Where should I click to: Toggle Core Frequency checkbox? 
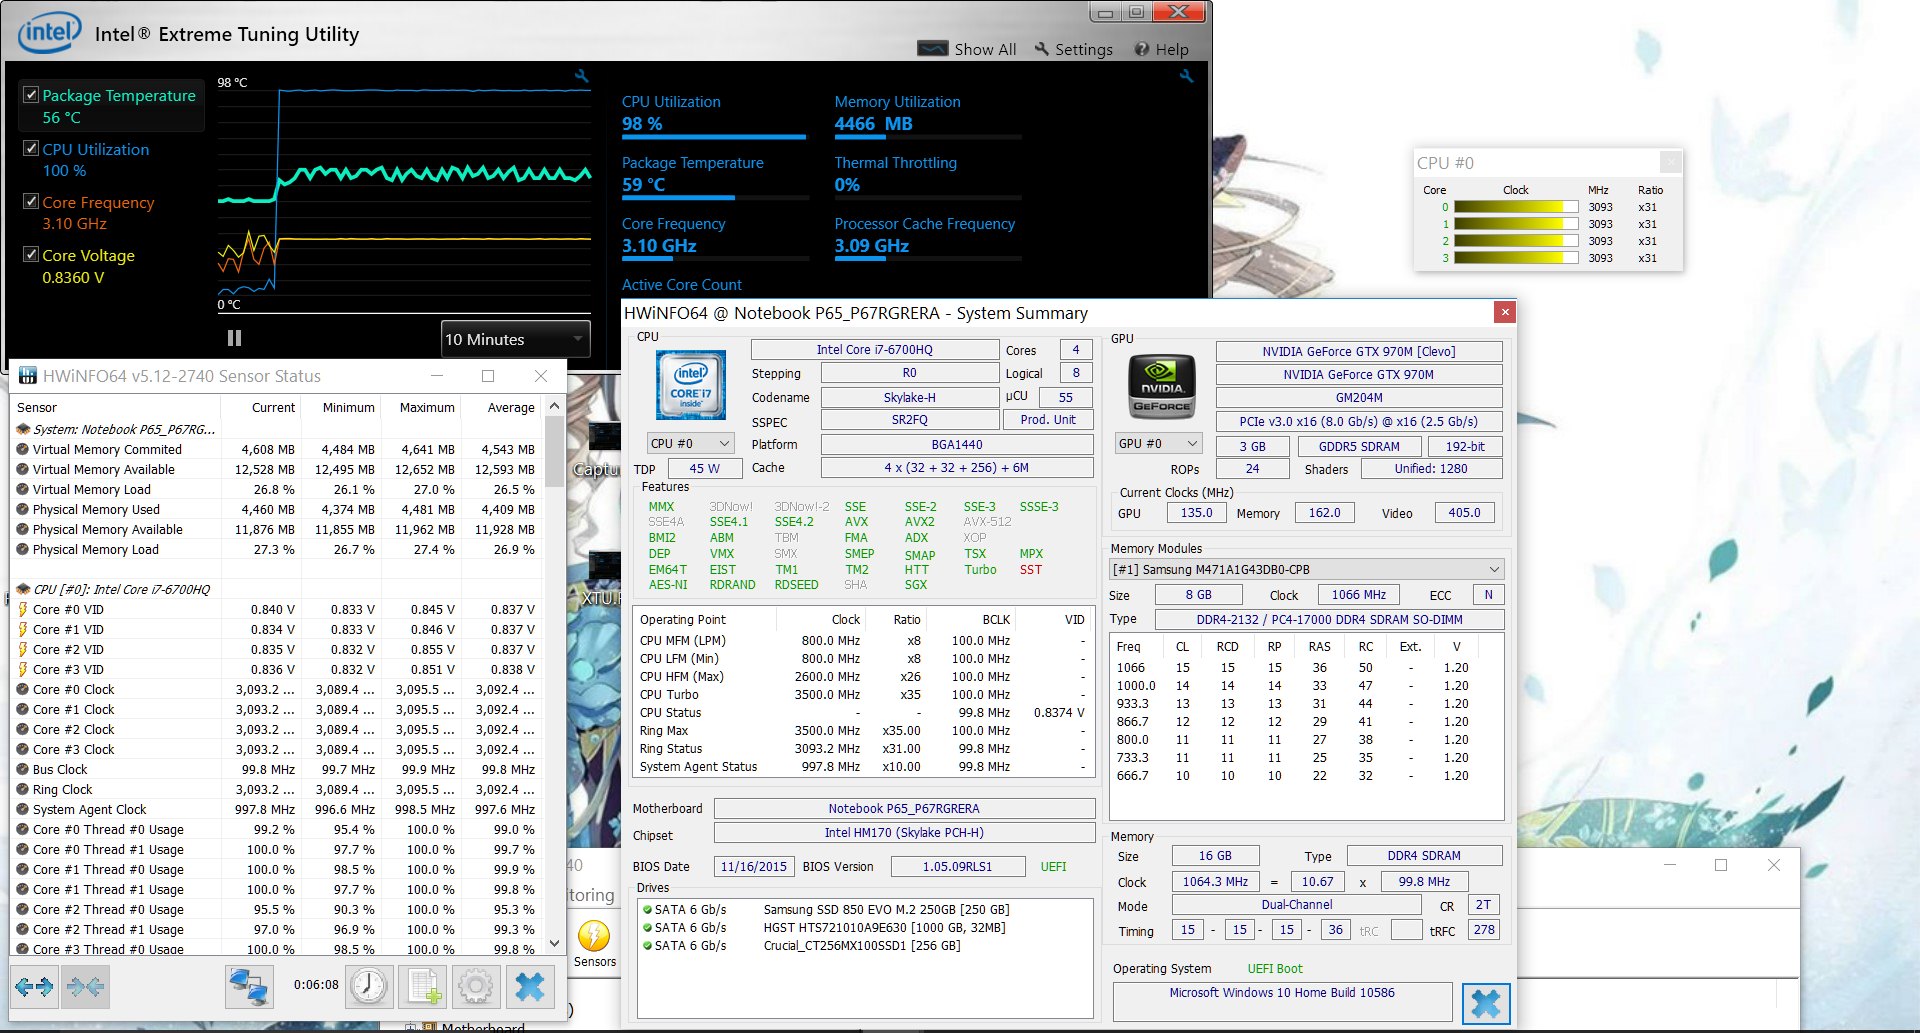coord(31,201)
